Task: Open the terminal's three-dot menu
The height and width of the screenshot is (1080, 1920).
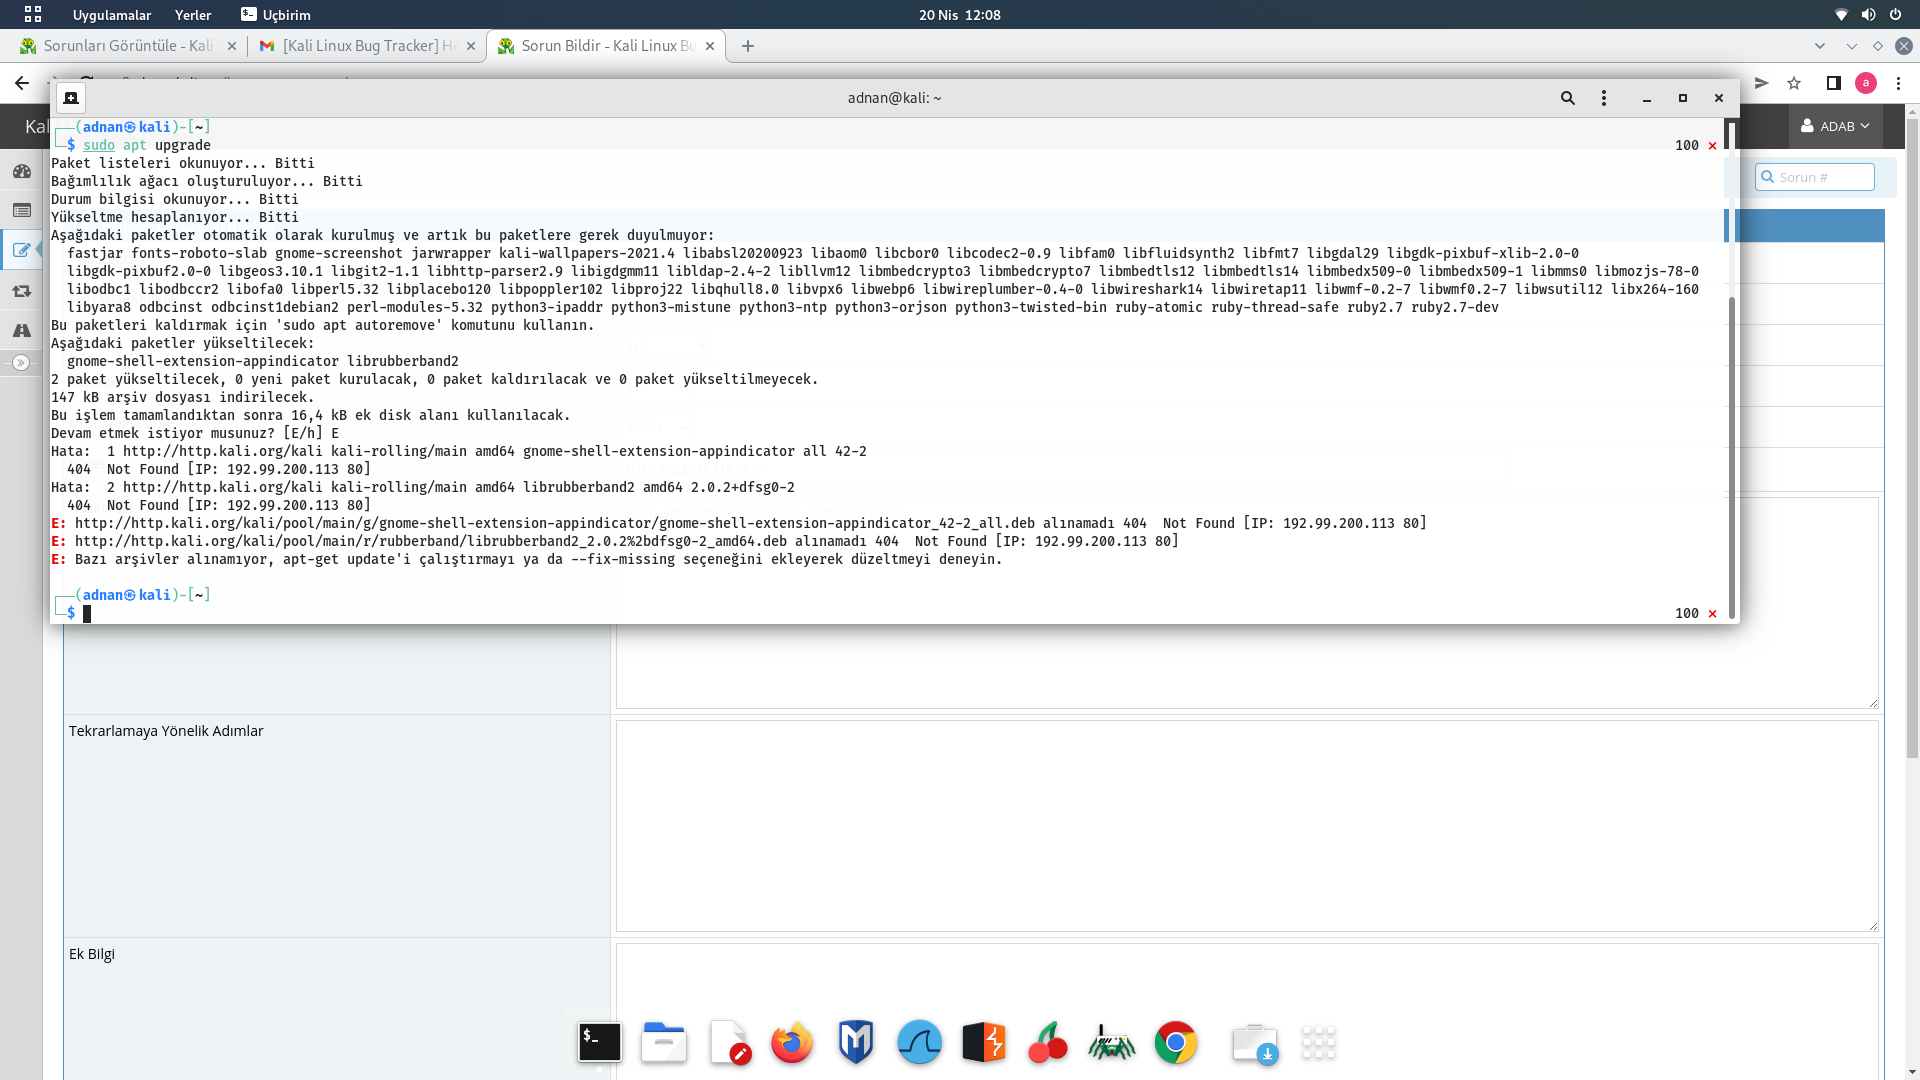Action: coord(1604,98)
